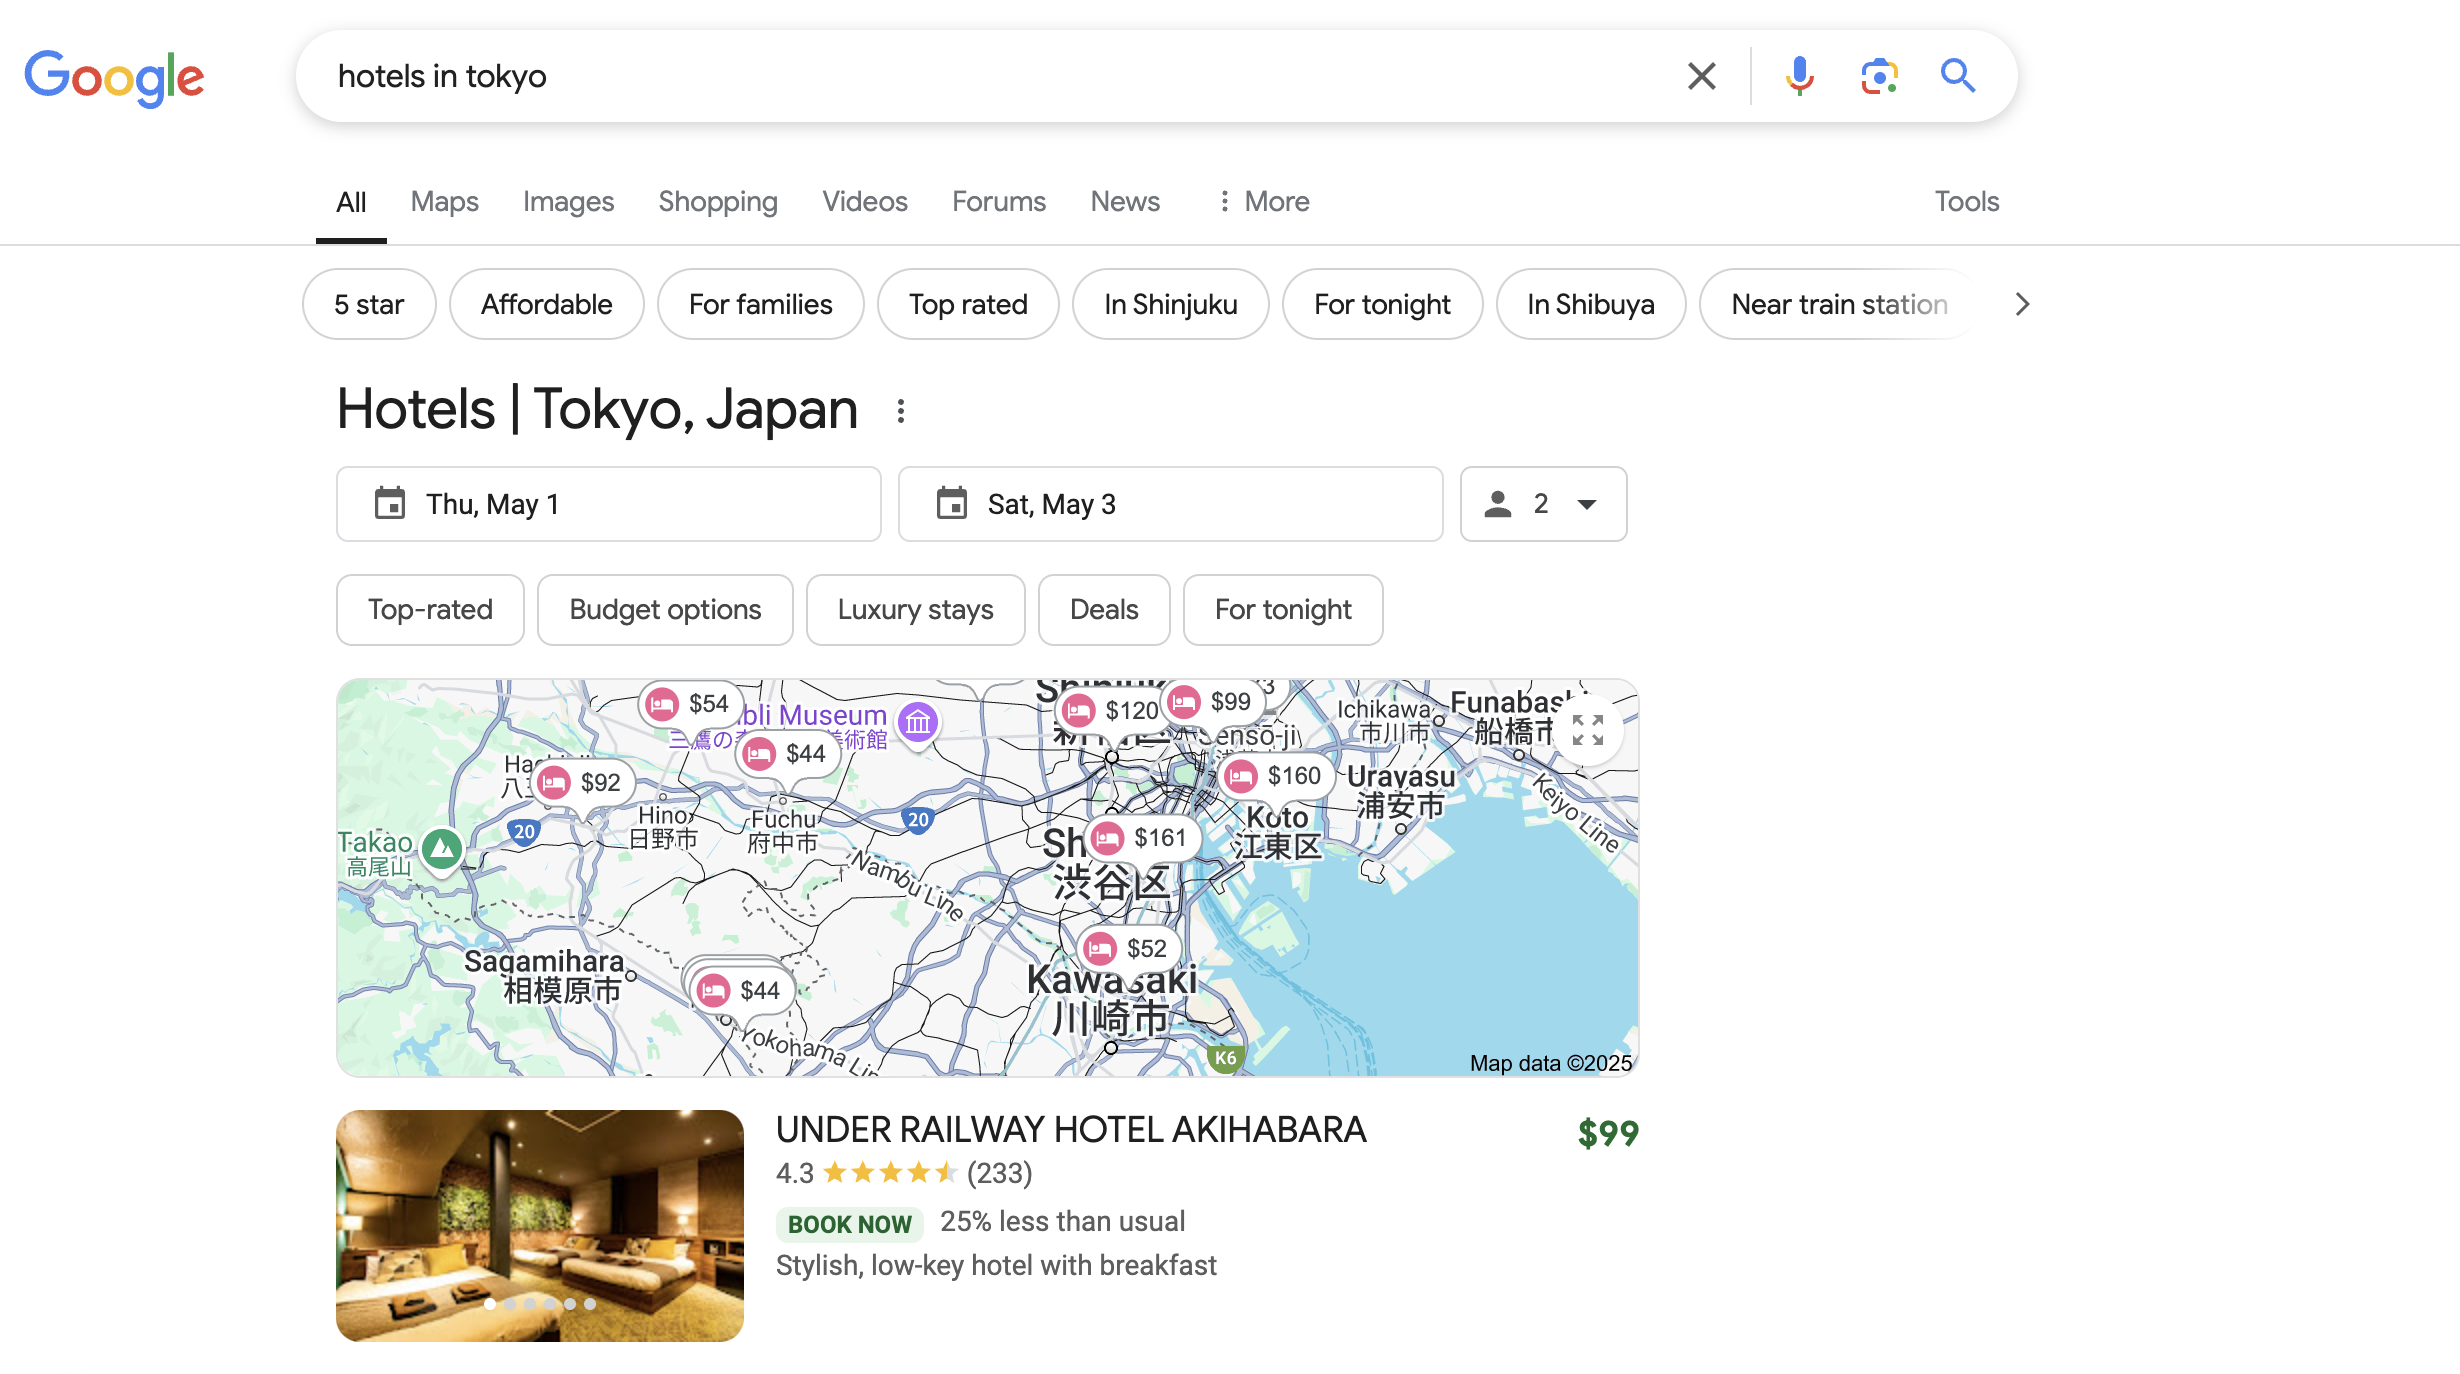
Task: Select the $52 hotel pin near Kawasaki
Action: click(x=1129, y=948)
